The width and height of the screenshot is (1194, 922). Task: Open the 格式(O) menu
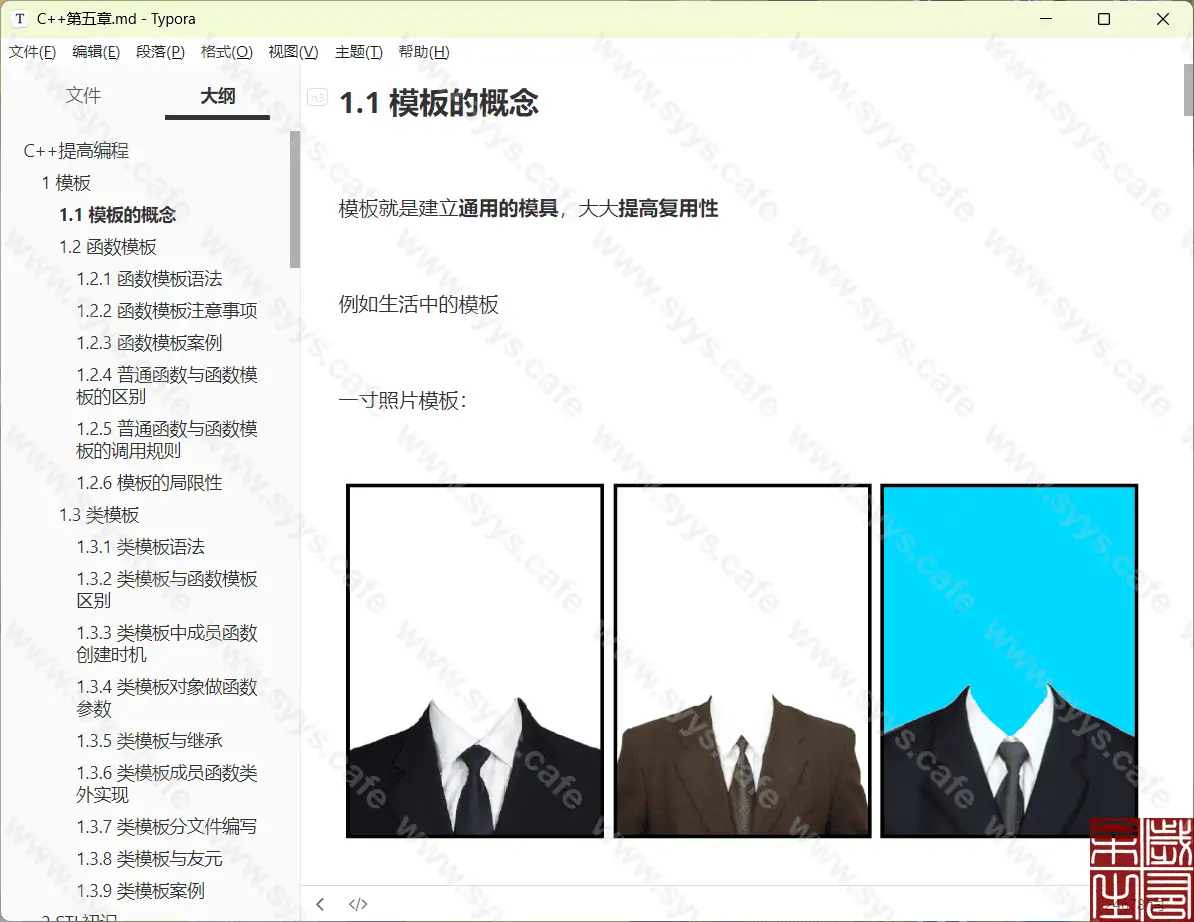coord(226,52)
